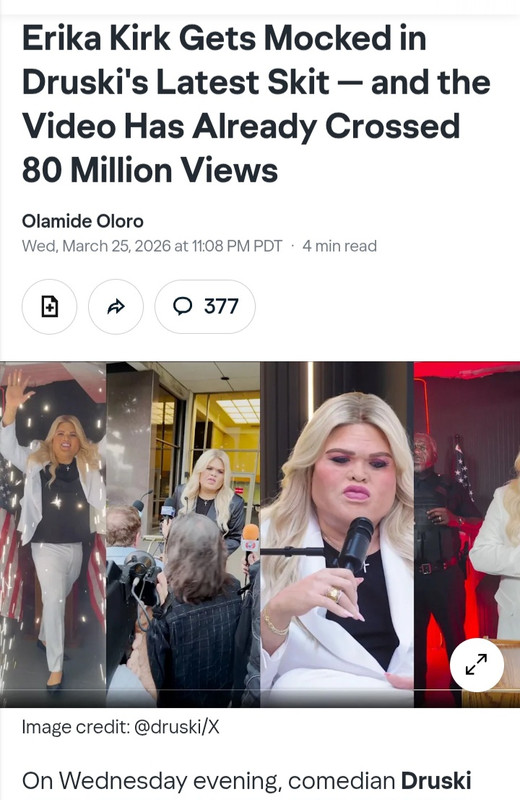
Task: Click the black microphone in the close-up panel
Action: [355, 544]
